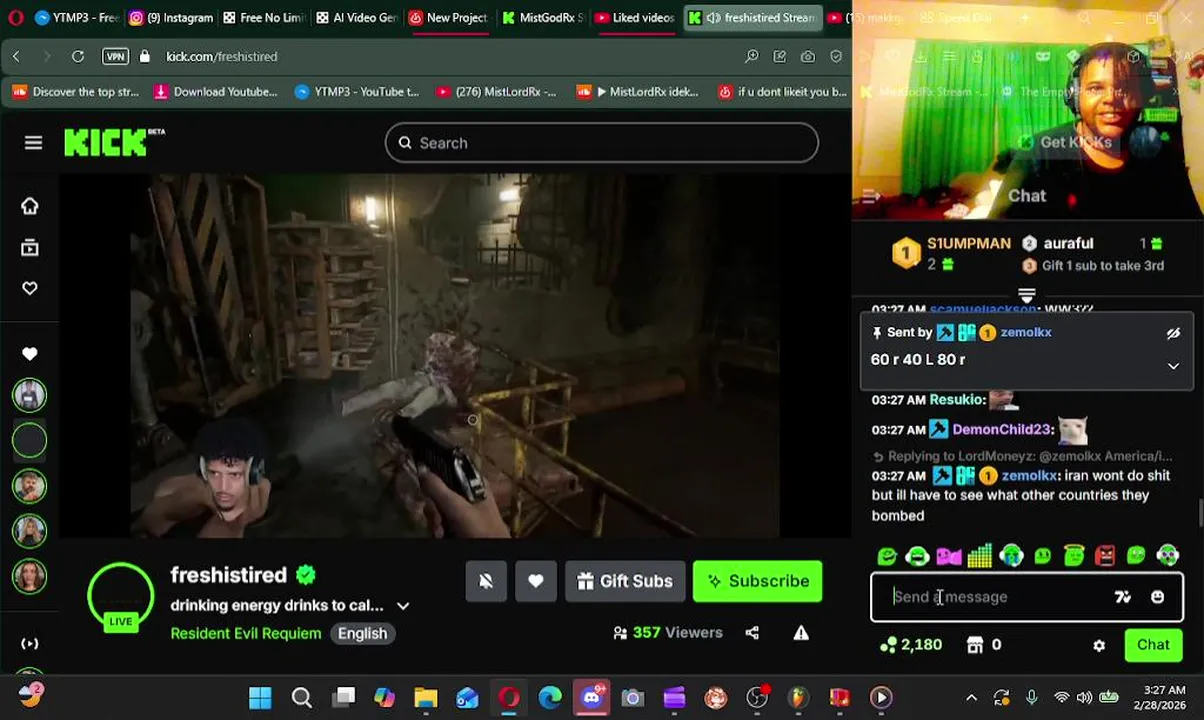Open chat settings gear
Screen dimensions: 1204x720
point(1099,646)
